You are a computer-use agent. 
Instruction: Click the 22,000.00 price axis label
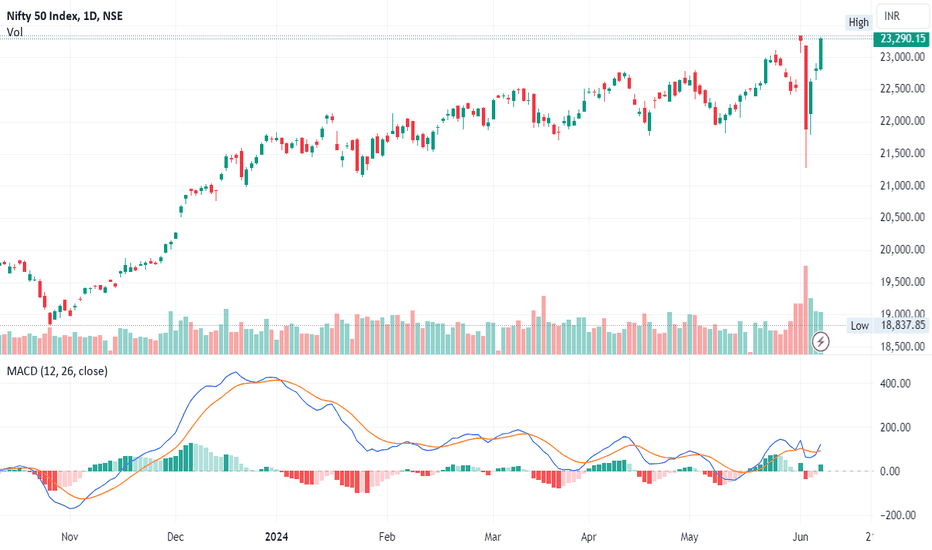click(x=902, y=121)
